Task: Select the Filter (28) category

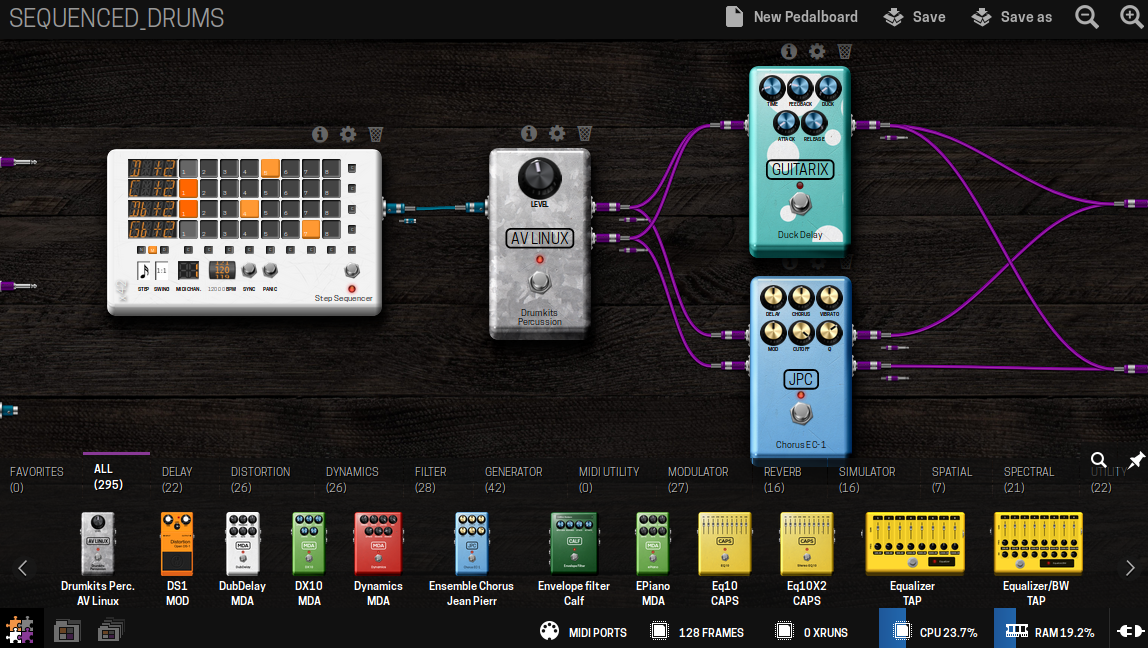Action: pyautogui.click(x=430, y=479)
